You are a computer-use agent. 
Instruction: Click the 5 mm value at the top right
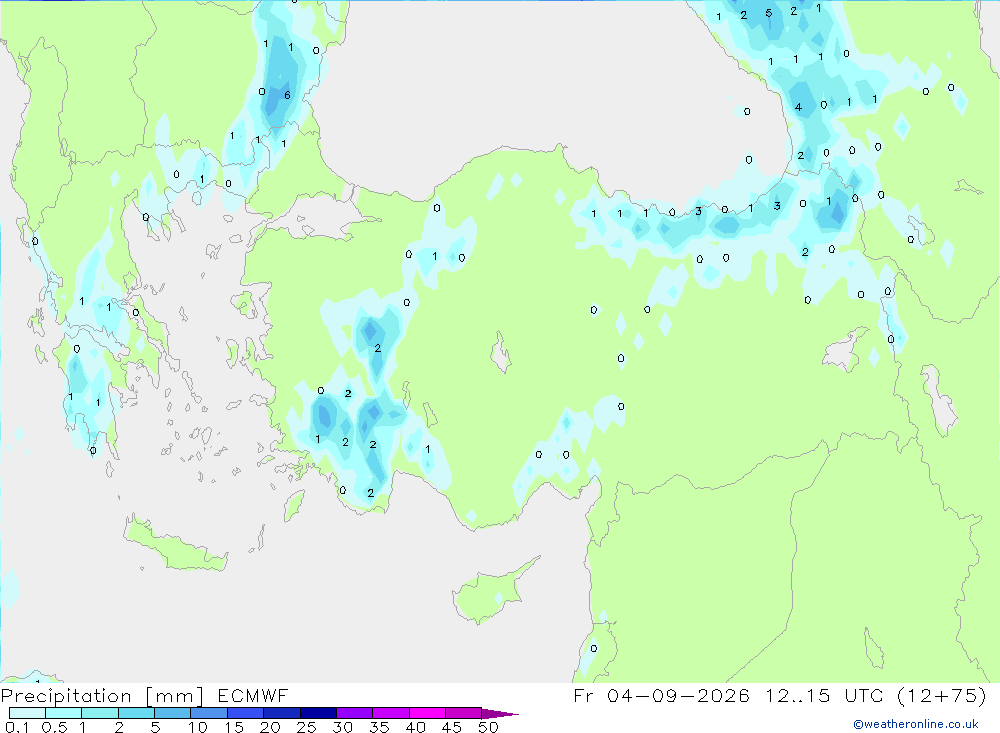[x=769, y=13]
